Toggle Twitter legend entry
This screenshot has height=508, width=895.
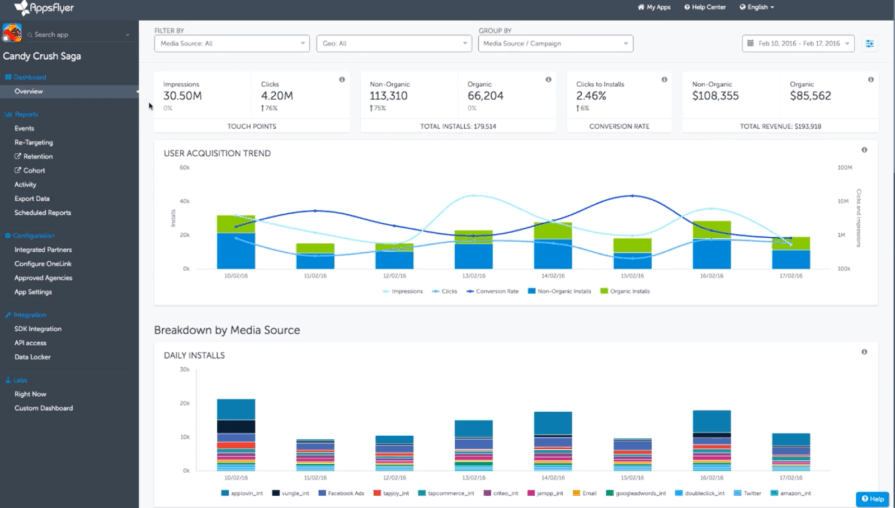747,493
